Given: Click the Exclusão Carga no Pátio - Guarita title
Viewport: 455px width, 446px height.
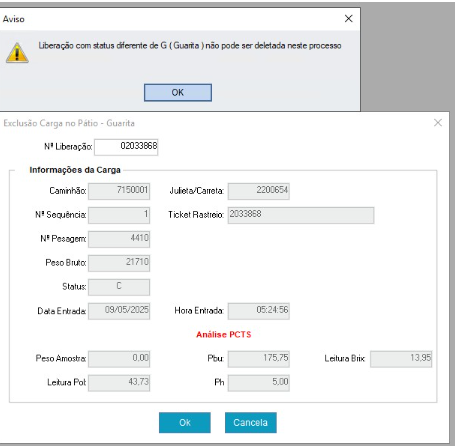Looking at the screenshot, I should click(x=69, y=123).
